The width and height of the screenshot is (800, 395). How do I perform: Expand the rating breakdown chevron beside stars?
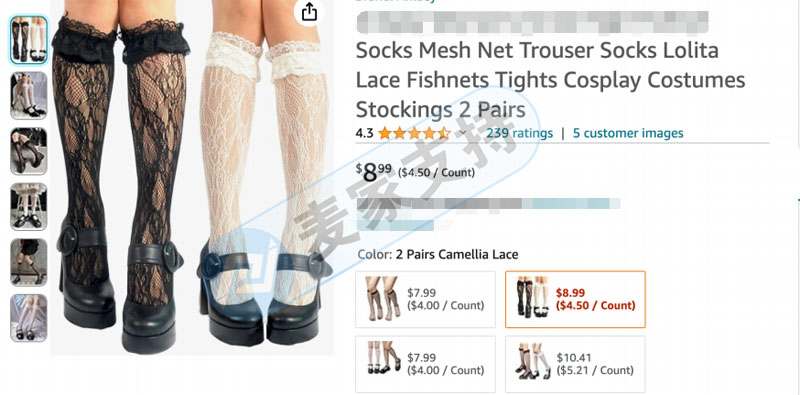click(463, 134)
